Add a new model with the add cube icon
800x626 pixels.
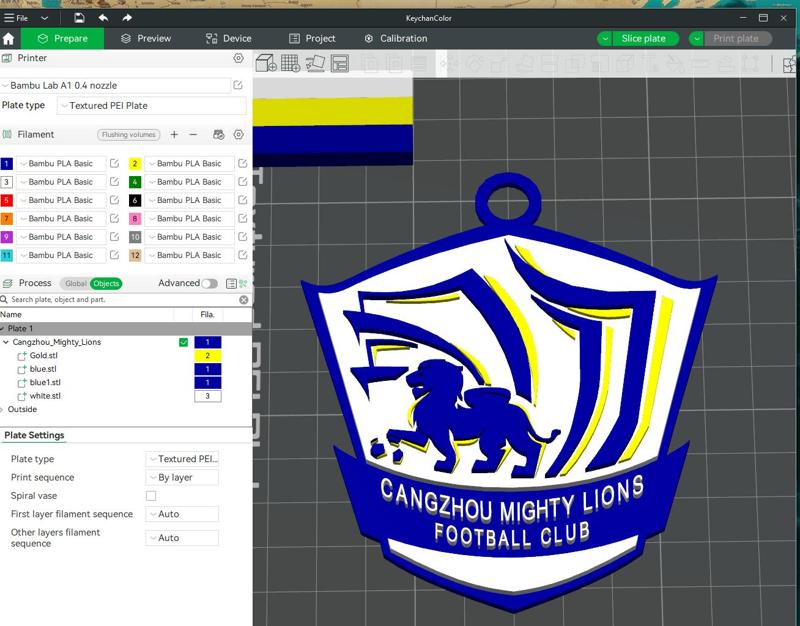tap(263, 62)
